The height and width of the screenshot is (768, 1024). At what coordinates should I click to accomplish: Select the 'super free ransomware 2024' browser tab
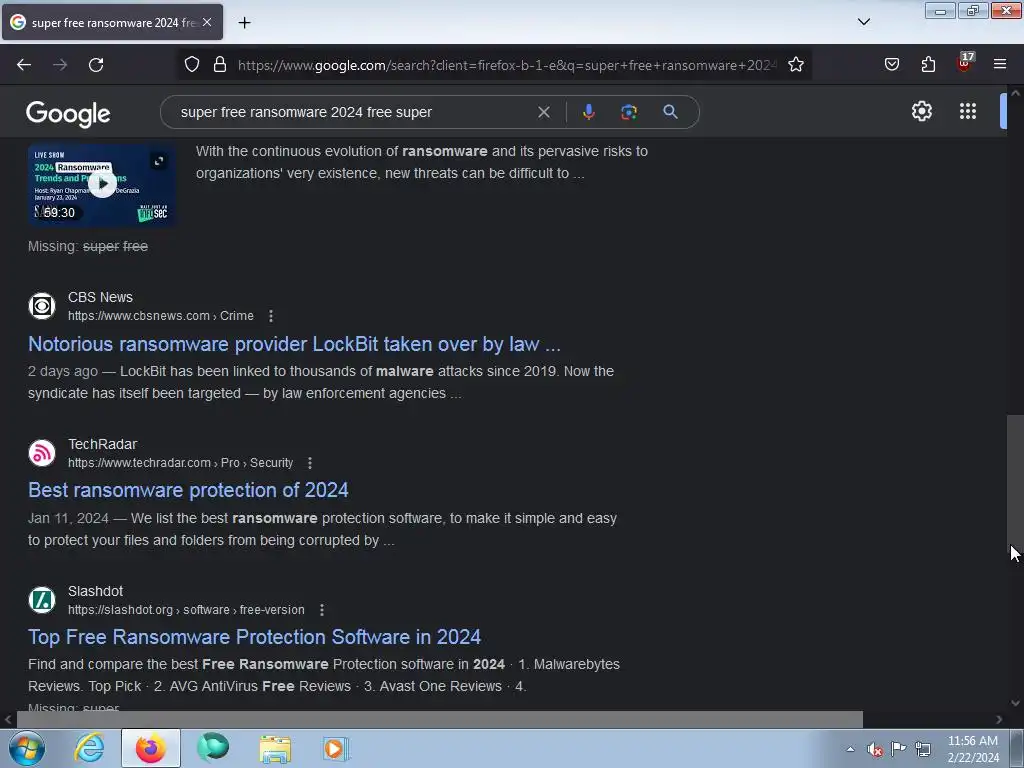pyautogui.click(x=112, y=22)
